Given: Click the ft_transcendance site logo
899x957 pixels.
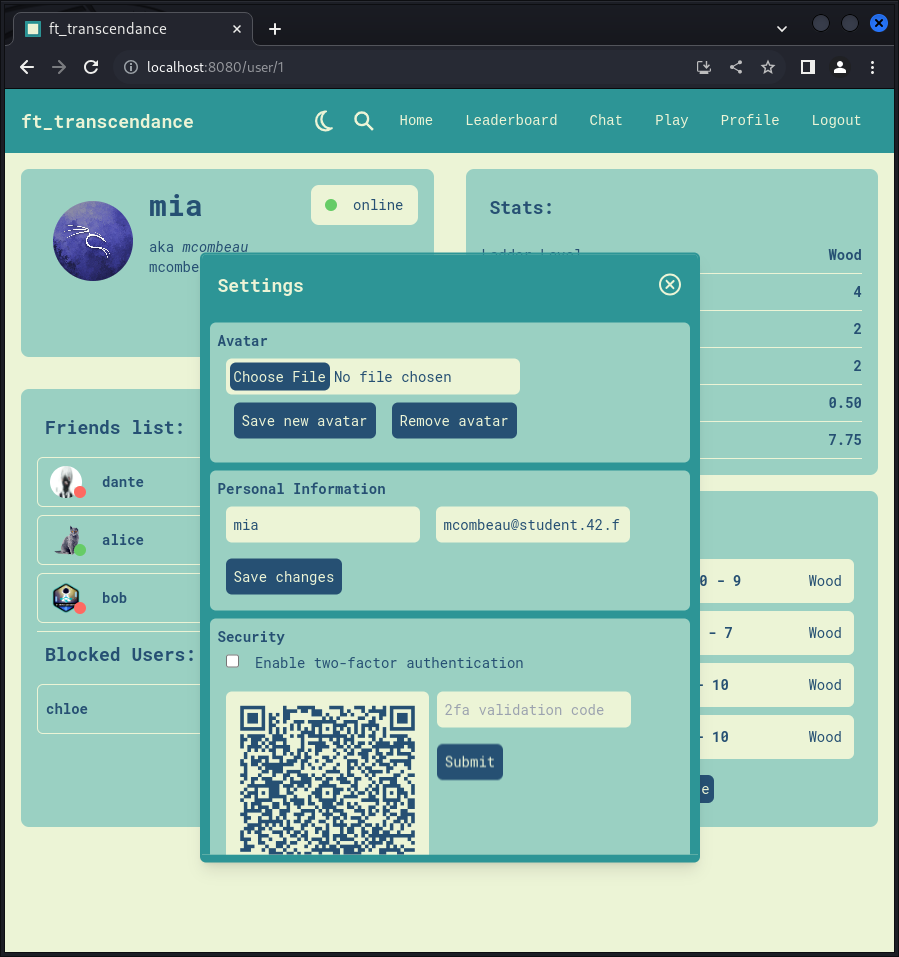Looking at the screenshot, I should pyautogui.click(x=107, y=121).
